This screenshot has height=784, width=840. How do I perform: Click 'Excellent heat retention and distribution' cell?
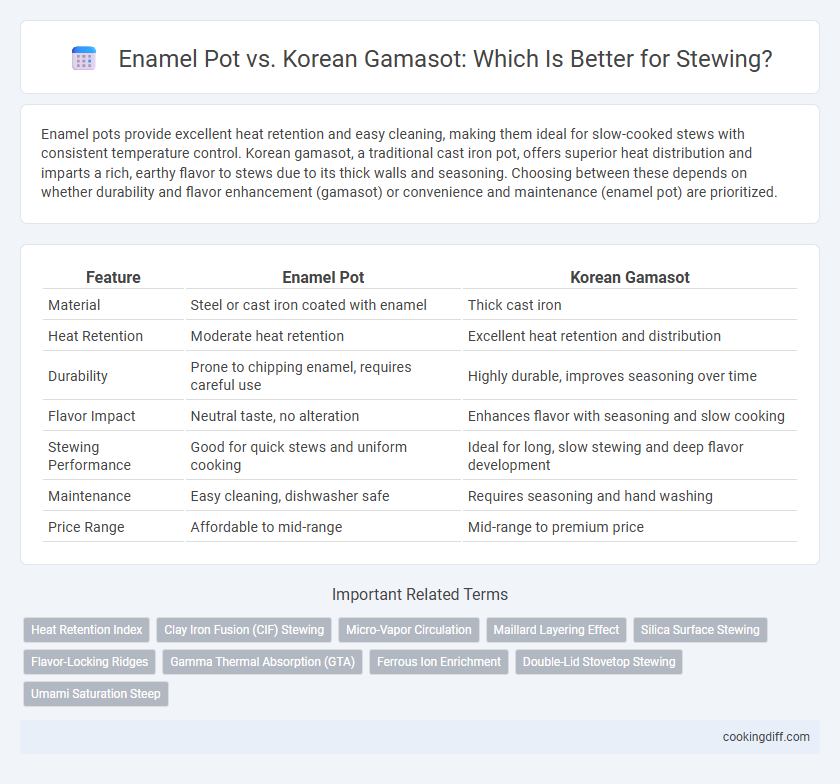(x=629, y=336)
